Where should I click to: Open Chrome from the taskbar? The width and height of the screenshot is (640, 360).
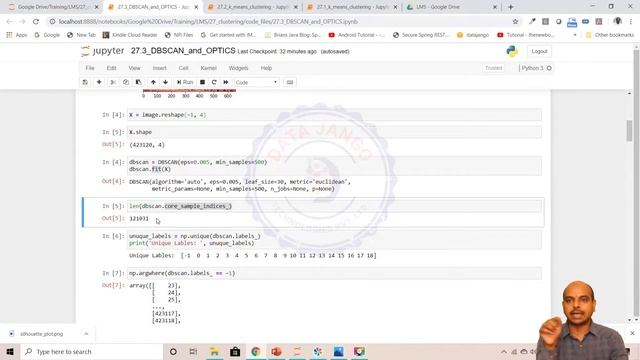(x=256, y=351)
